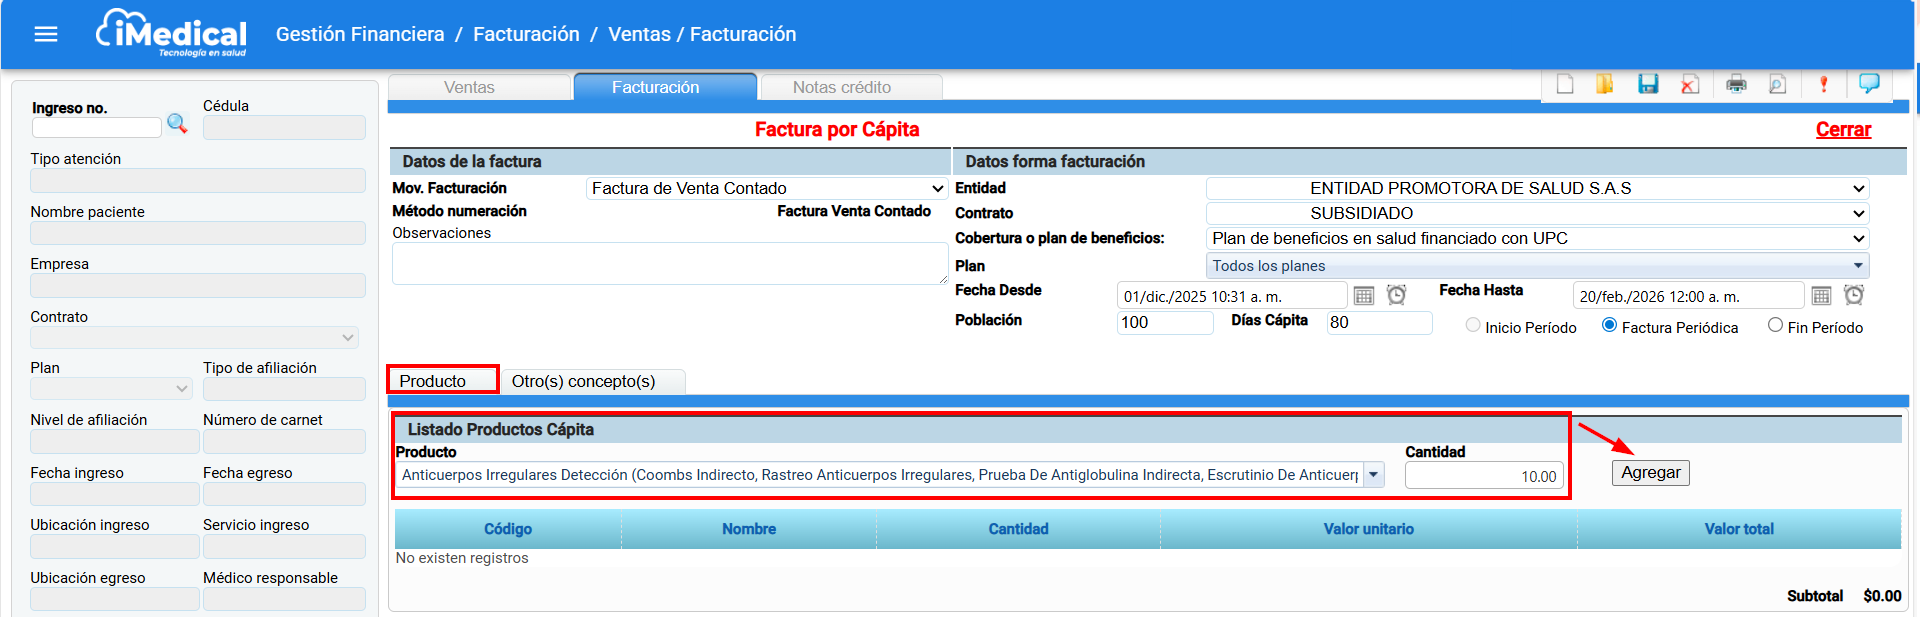Select the Inicio Período radio button

pyautogui.click(x=1473, y=326)
